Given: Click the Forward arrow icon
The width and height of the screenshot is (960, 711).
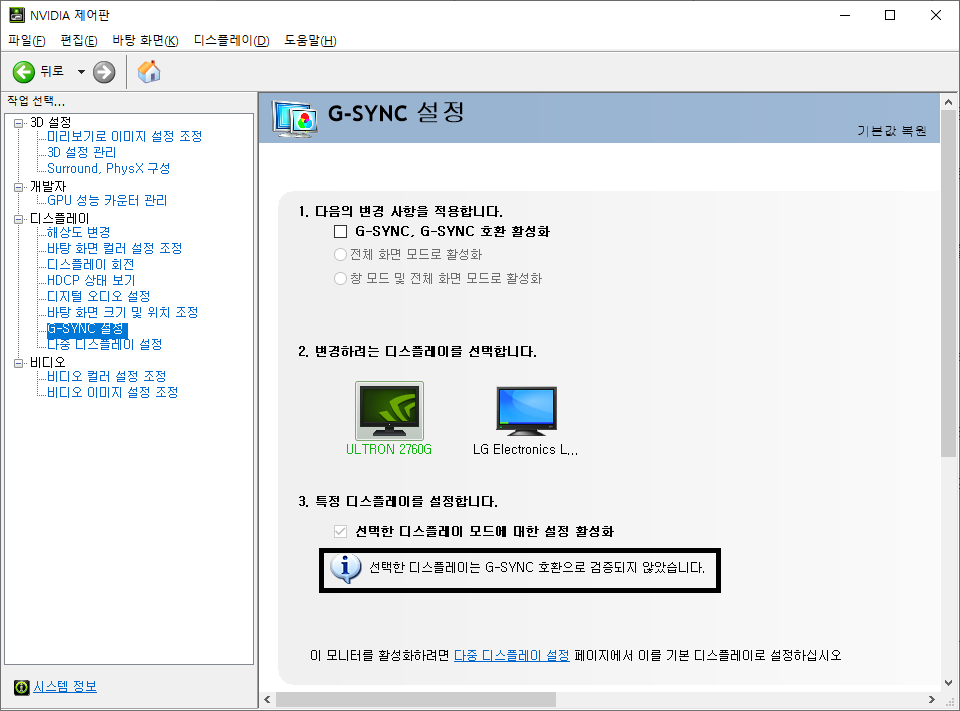Looking at the screenshot, I should [x=104, y=72].
